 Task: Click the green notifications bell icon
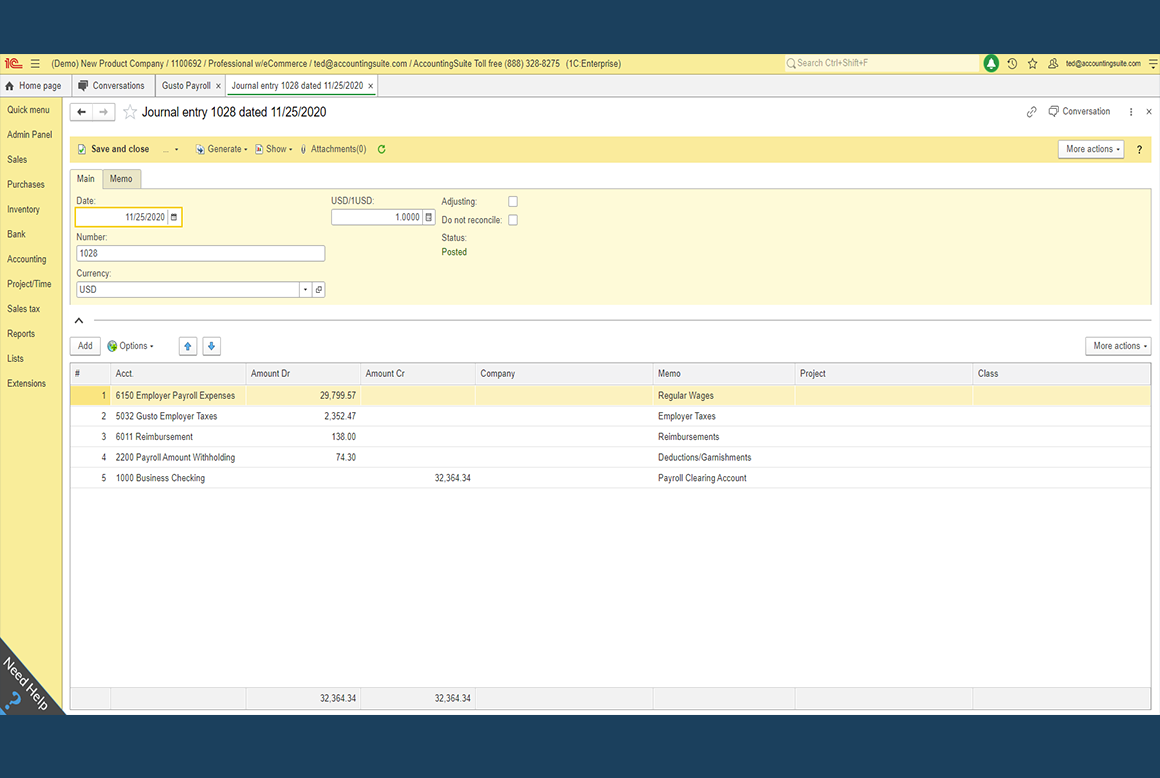991,64
